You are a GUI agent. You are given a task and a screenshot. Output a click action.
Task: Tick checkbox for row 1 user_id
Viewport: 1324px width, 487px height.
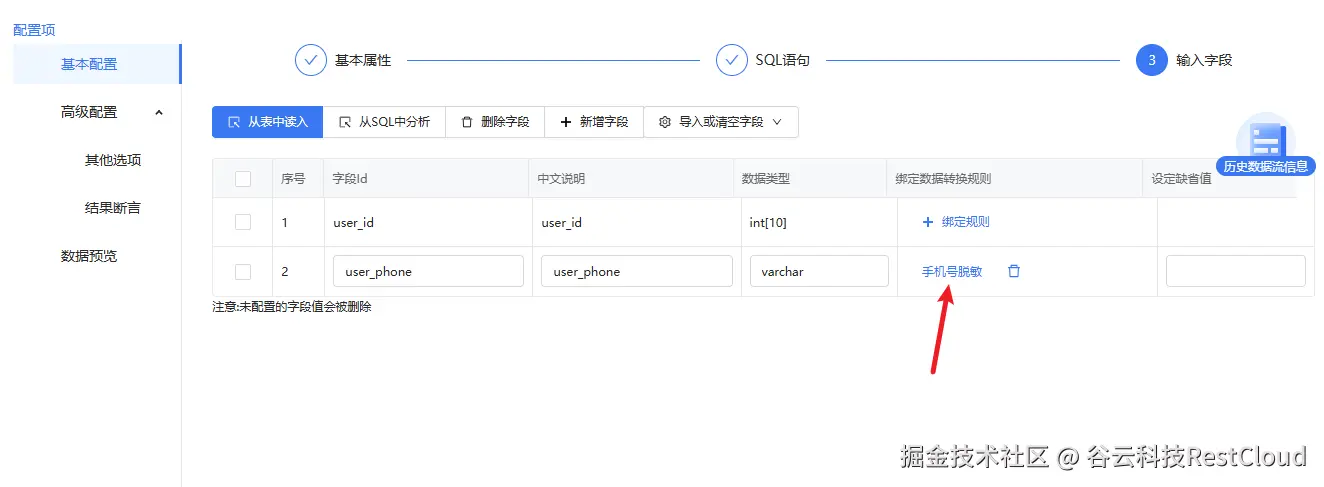pos(243,222)
